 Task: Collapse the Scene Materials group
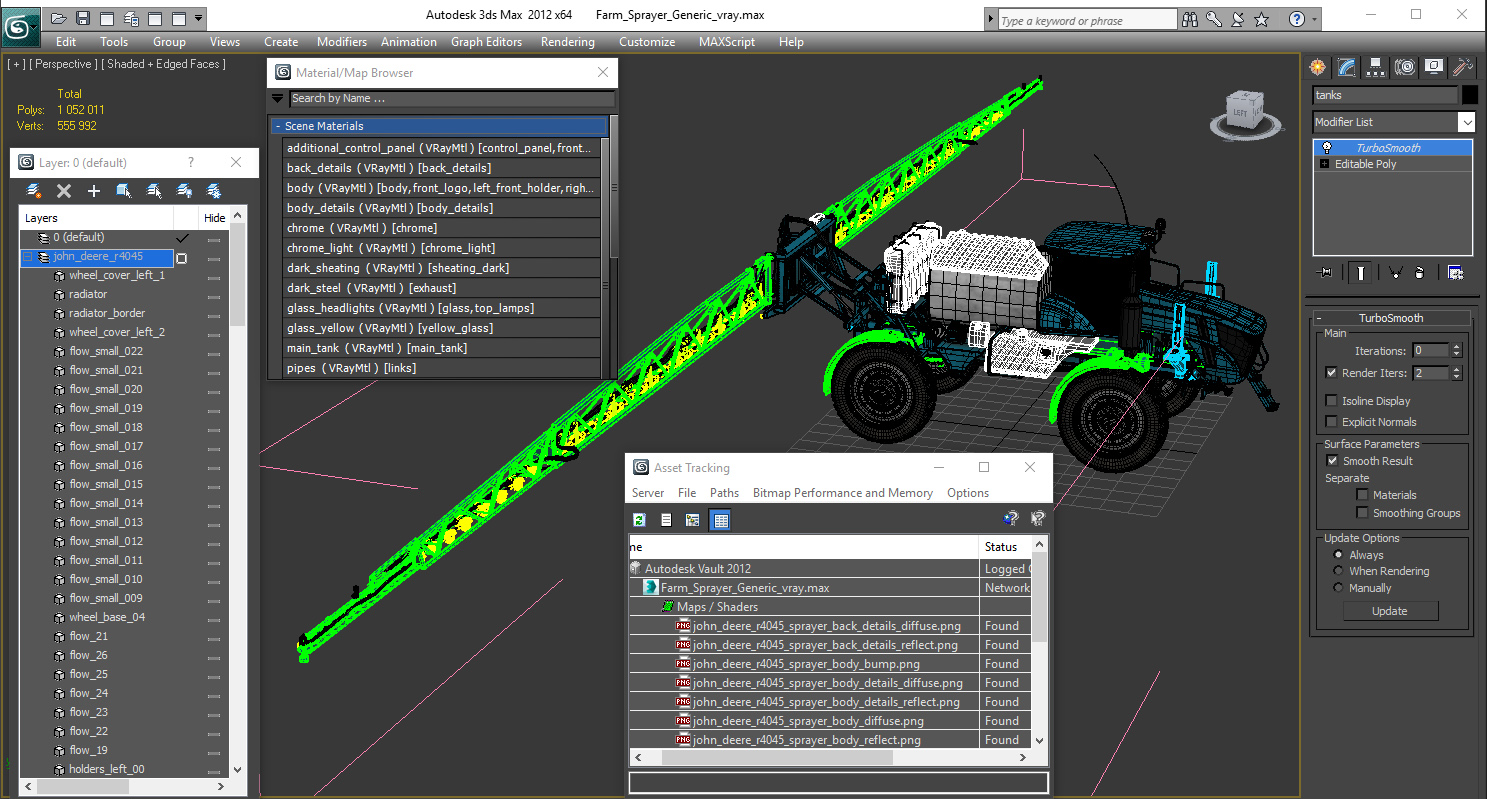pos(278,126)
